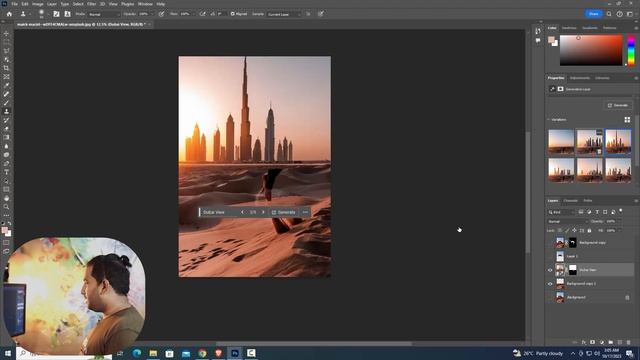This screenshot has height=360, width=640.
Task: Open the Comments panel icon
Action: click(x=538, y=40)
